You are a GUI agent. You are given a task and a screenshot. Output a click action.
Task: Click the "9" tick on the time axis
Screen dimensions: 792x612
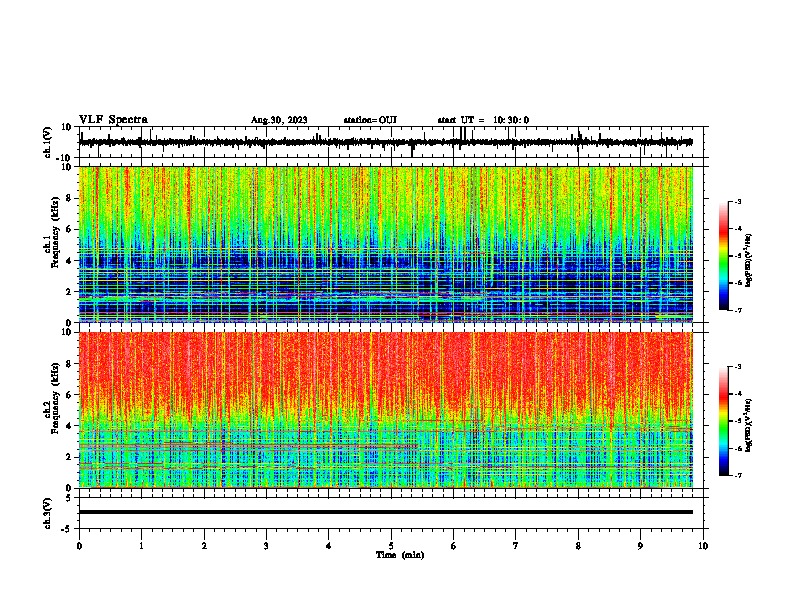(x=640, y=546)
